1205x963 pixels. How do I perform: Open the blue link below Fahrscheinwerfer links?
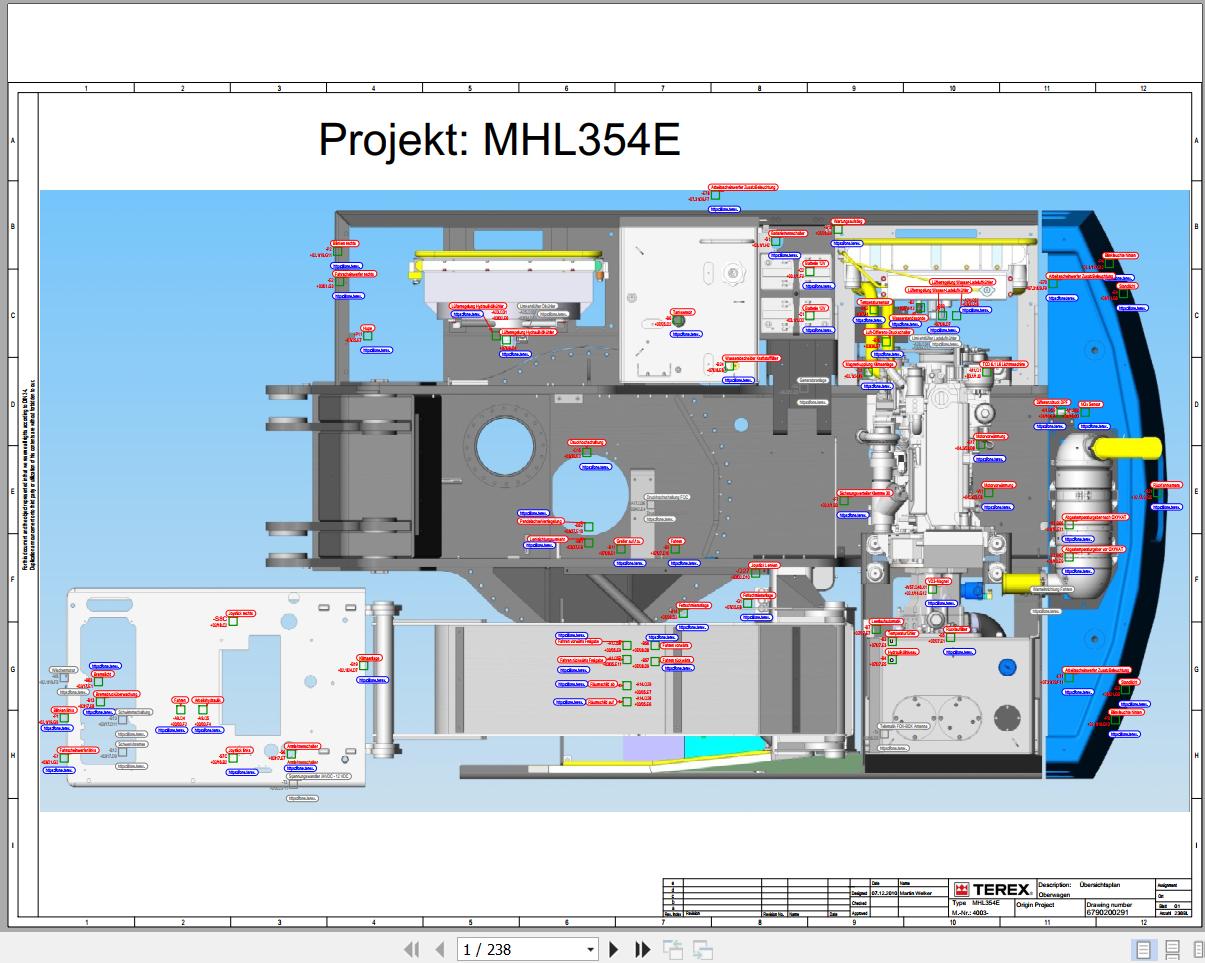point(59,770)
